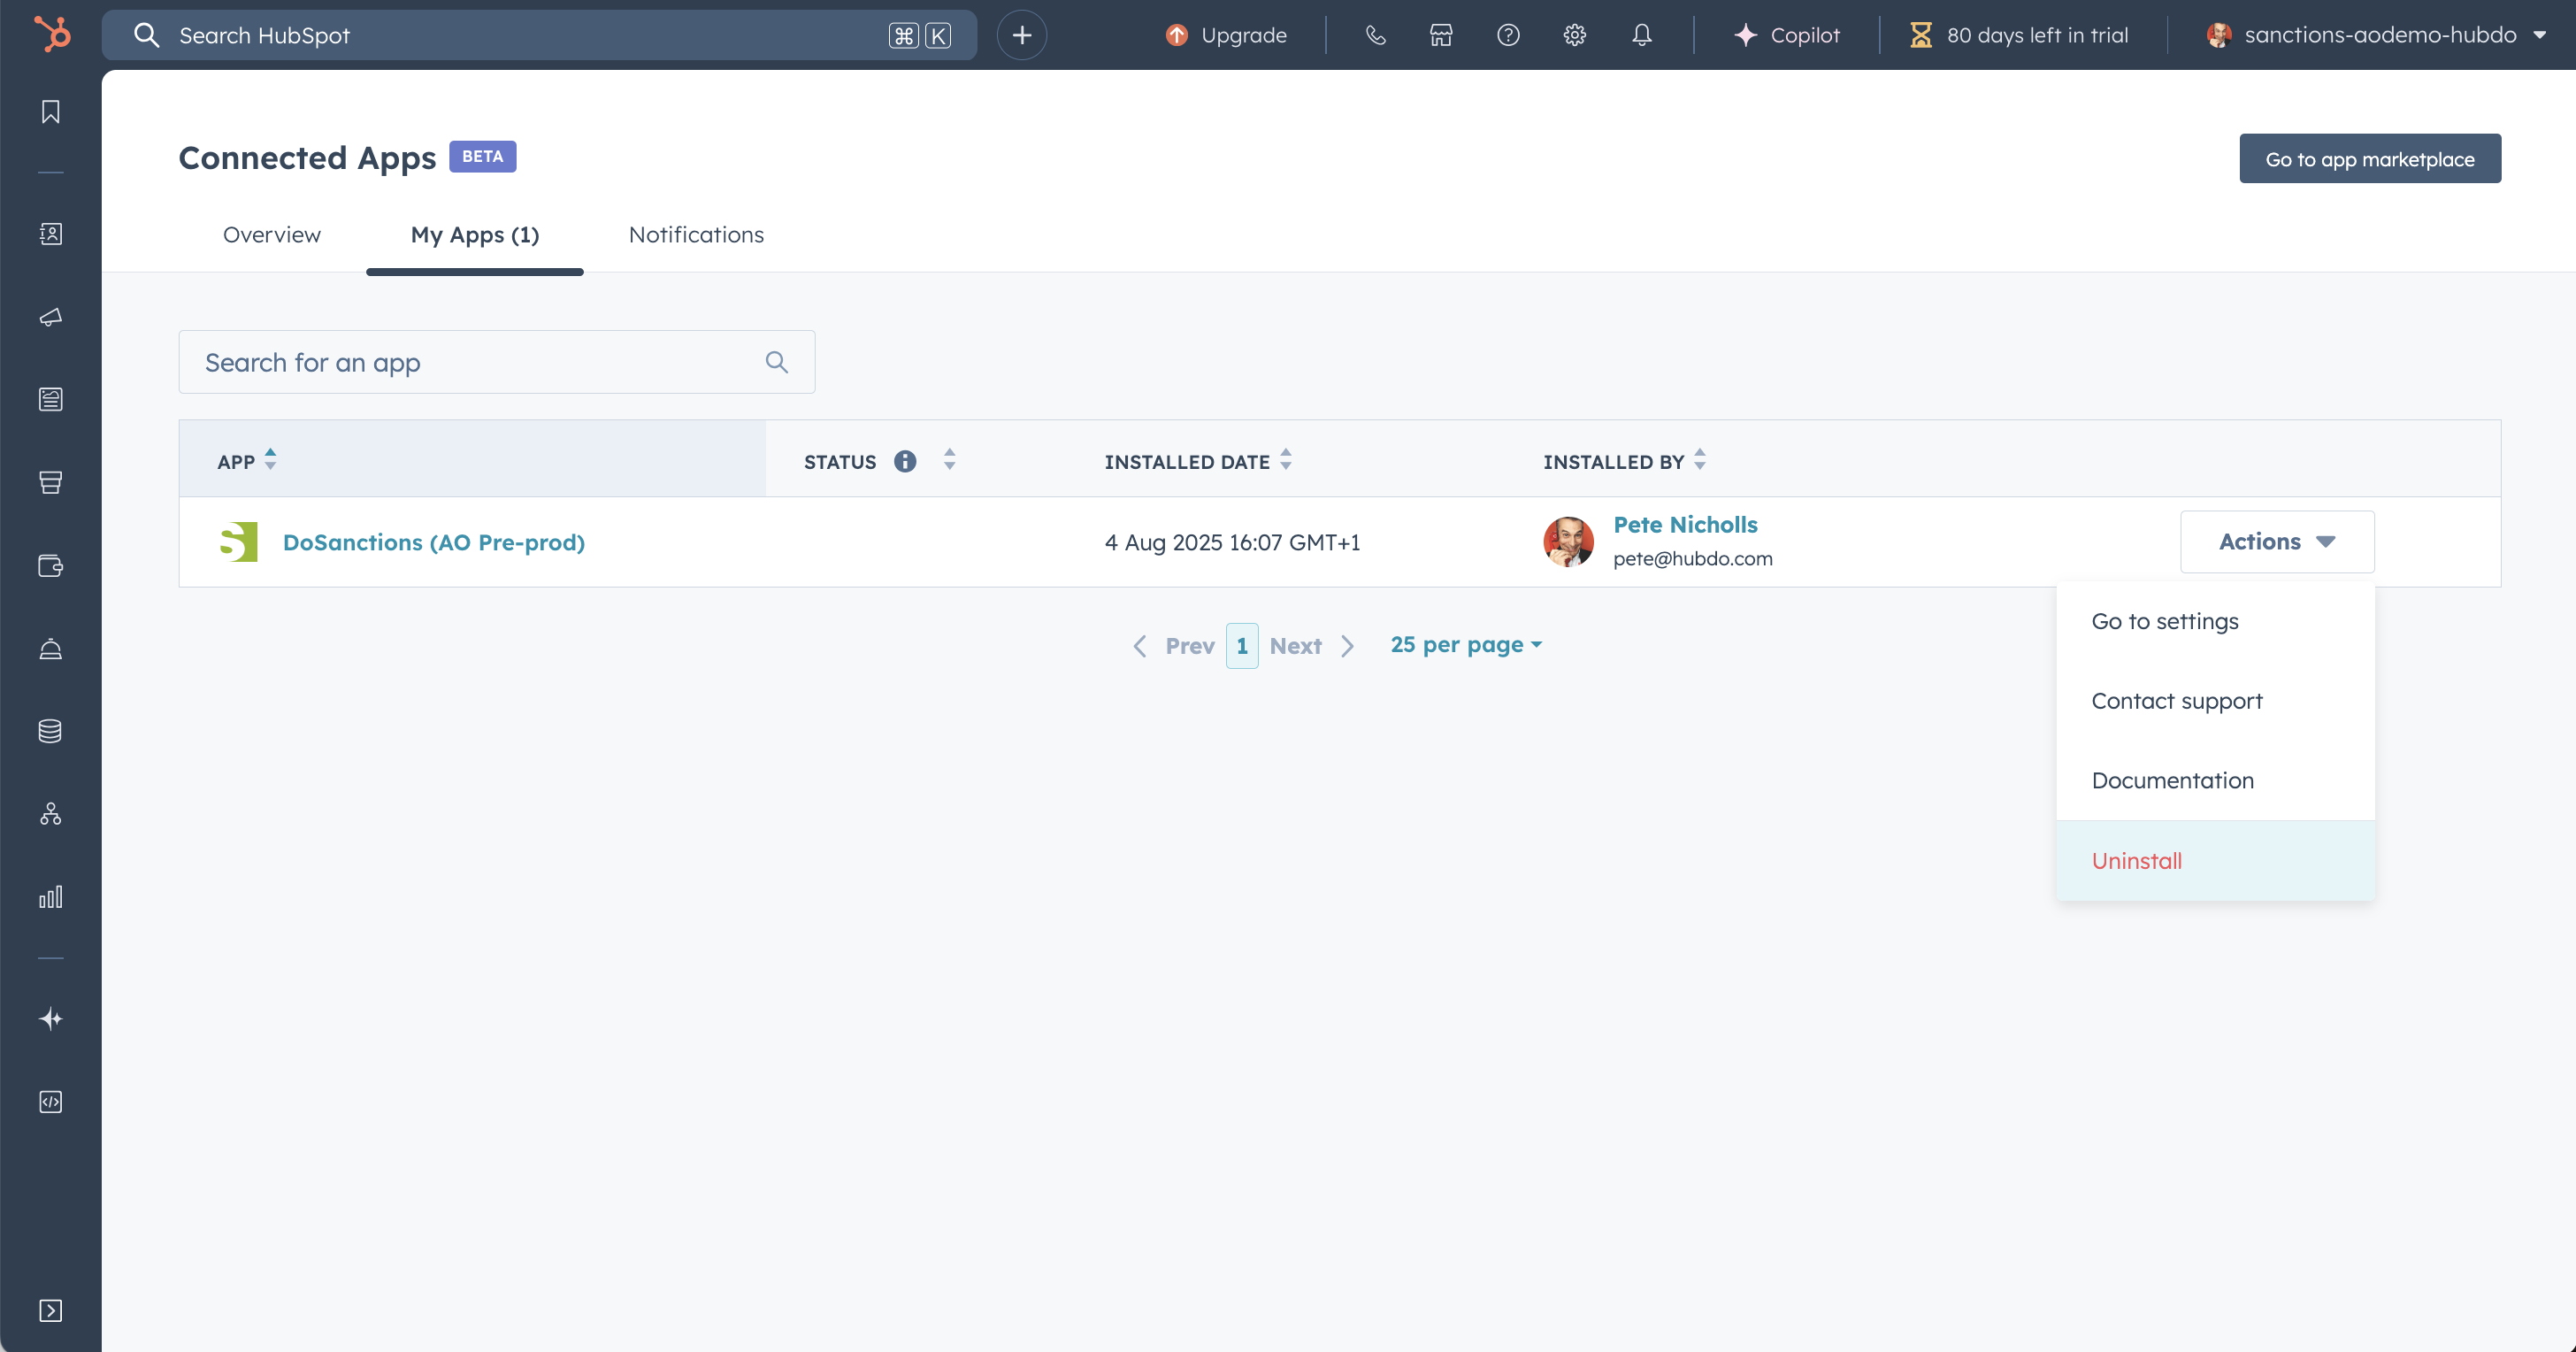Open the Automation workflow sidebar icon
Viewport: 2576px width, 1352px height.
pyautogui.click(x=51, y=814)
